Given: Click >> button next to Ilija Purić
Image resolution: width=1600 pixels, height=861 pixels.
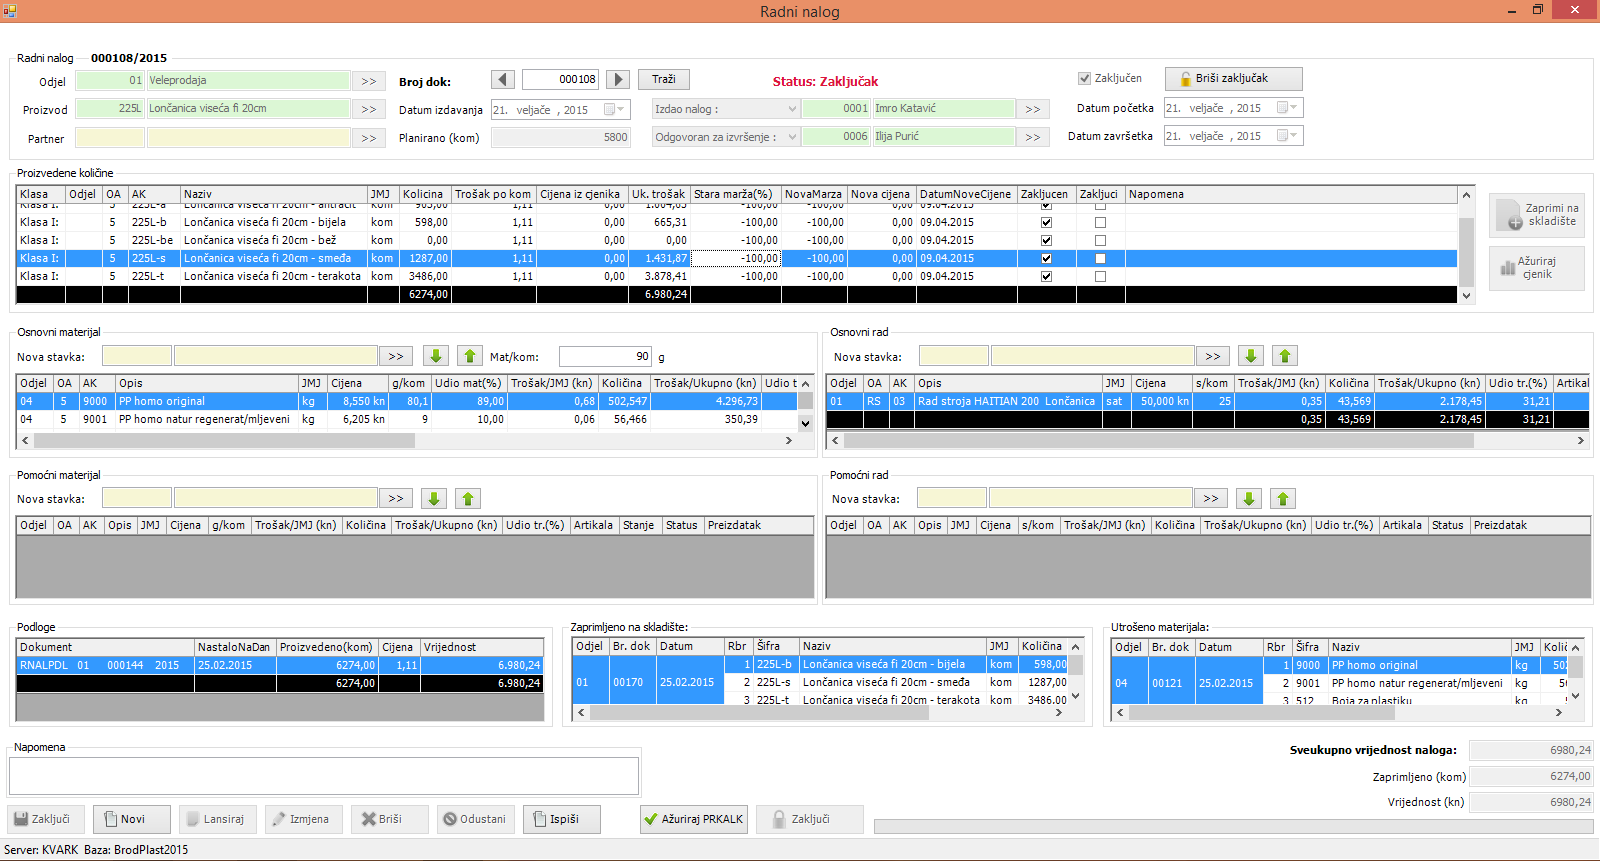Looking at the screenshot, I should click(x=1033, y=137).
